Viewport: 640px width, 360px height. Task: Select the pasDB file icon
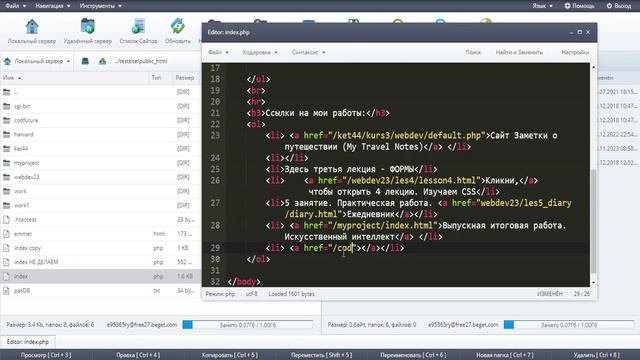[x=7, y=291]
